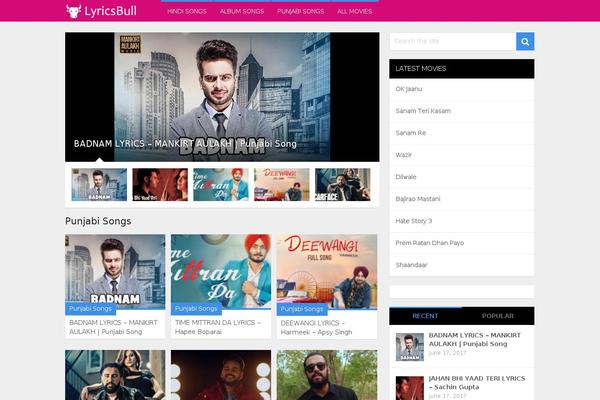600x400 pixels.
Task: Open recent post 'JAHAN BHI YAAD TERI LYRICS'
Action: click(x=477, y=383)
